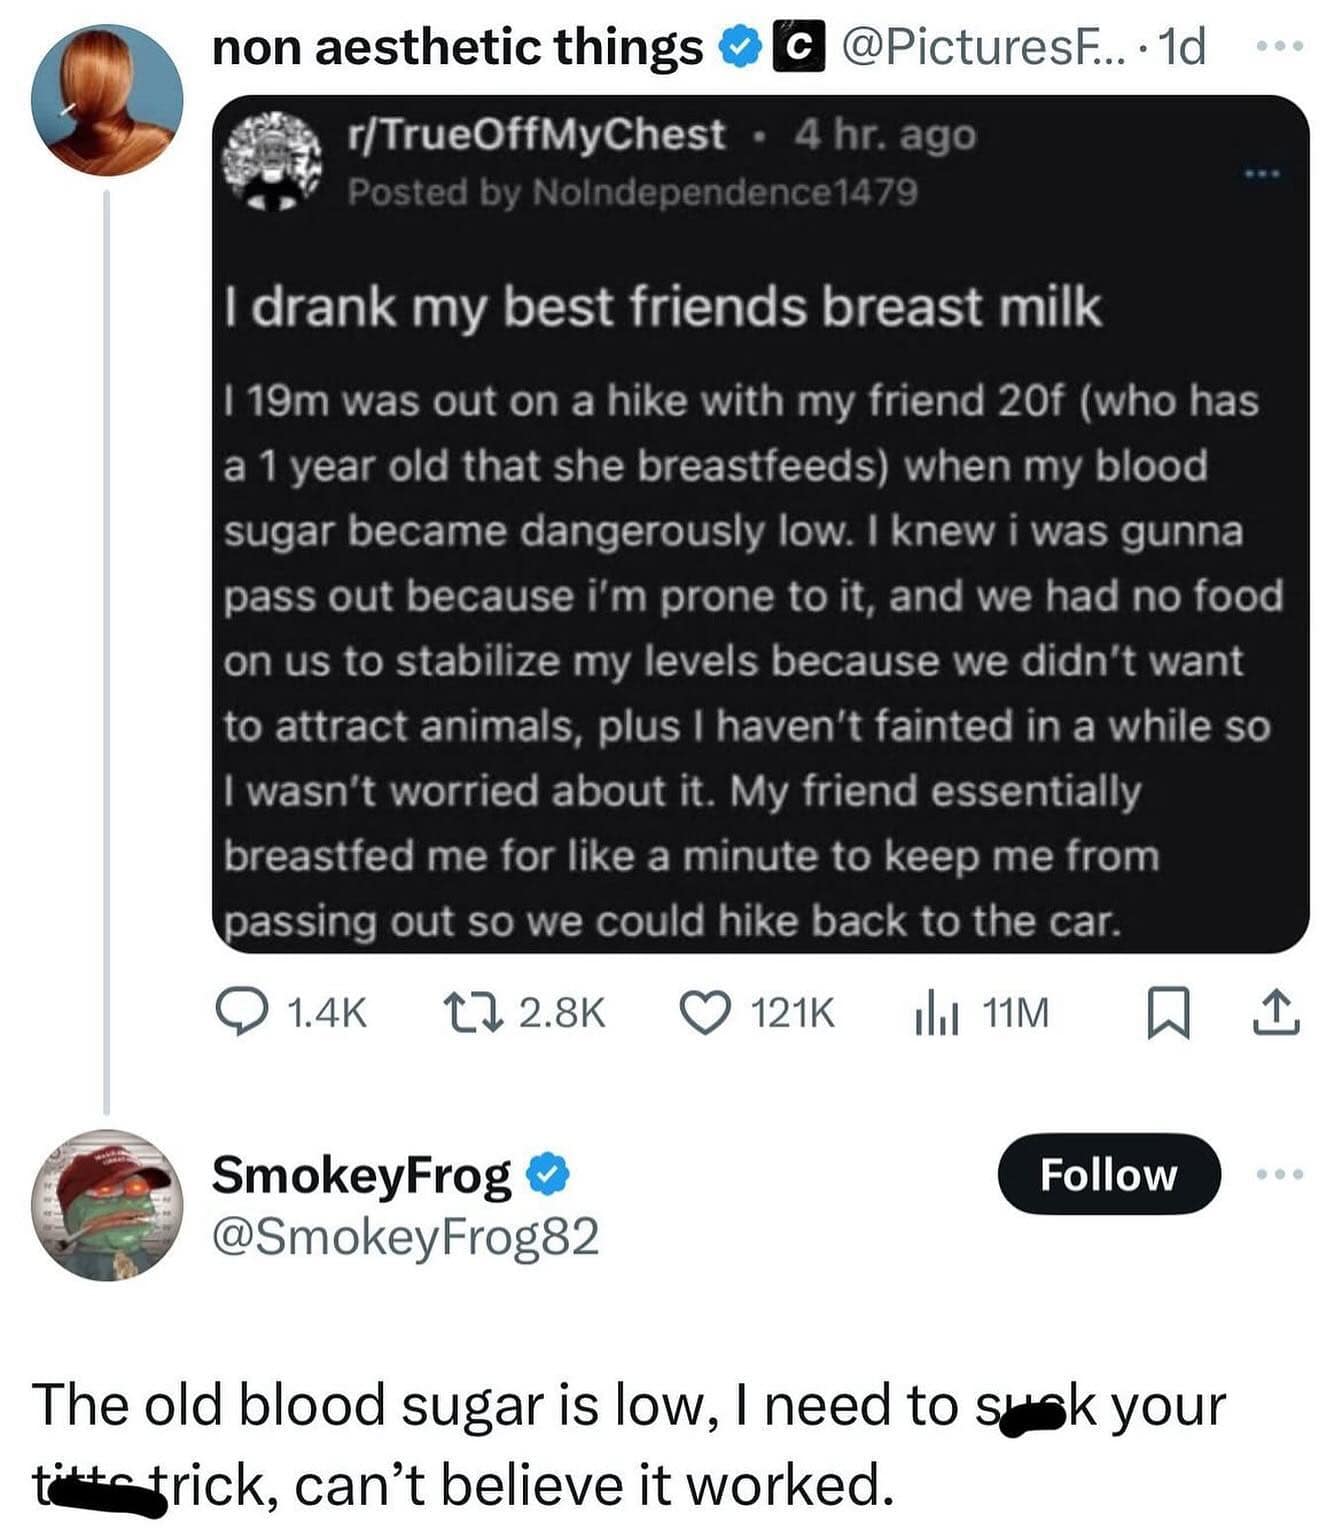The image size is (1342, 1538).
Task: Click the blue verified badge near SmokeyFrog
Action: pos(548,1175)
